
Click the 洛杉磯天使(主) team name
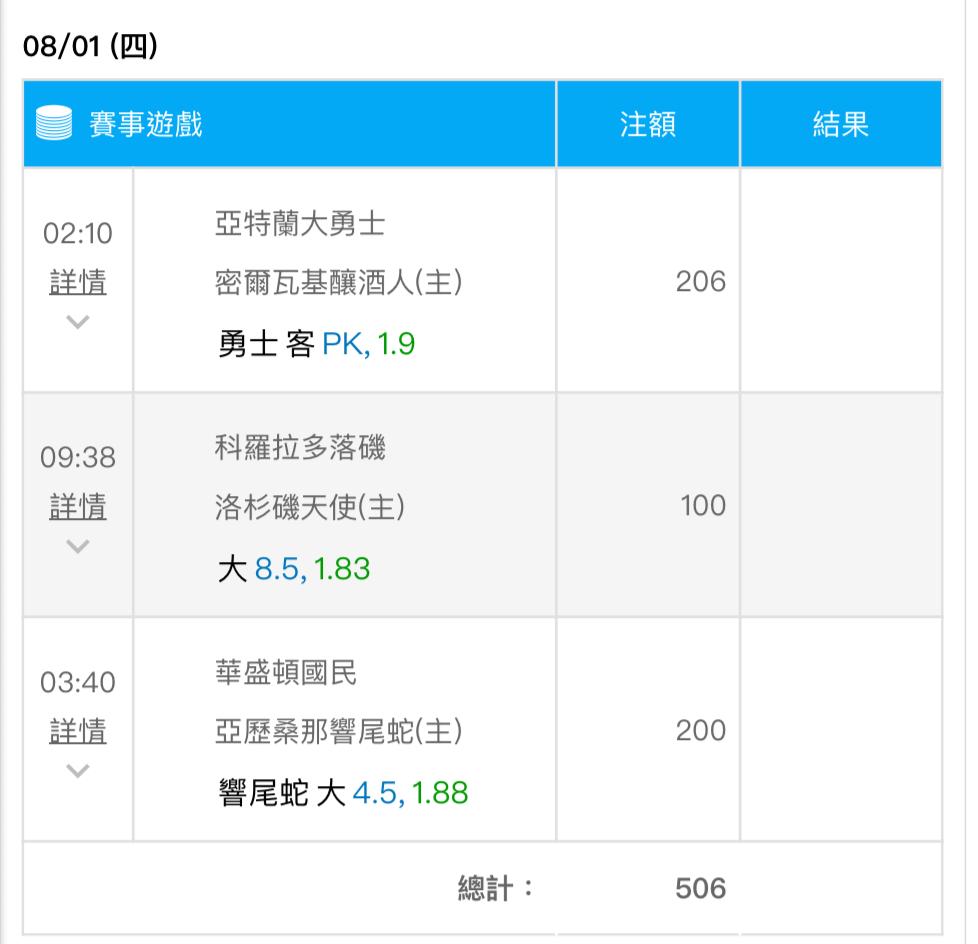coord(310,507)
